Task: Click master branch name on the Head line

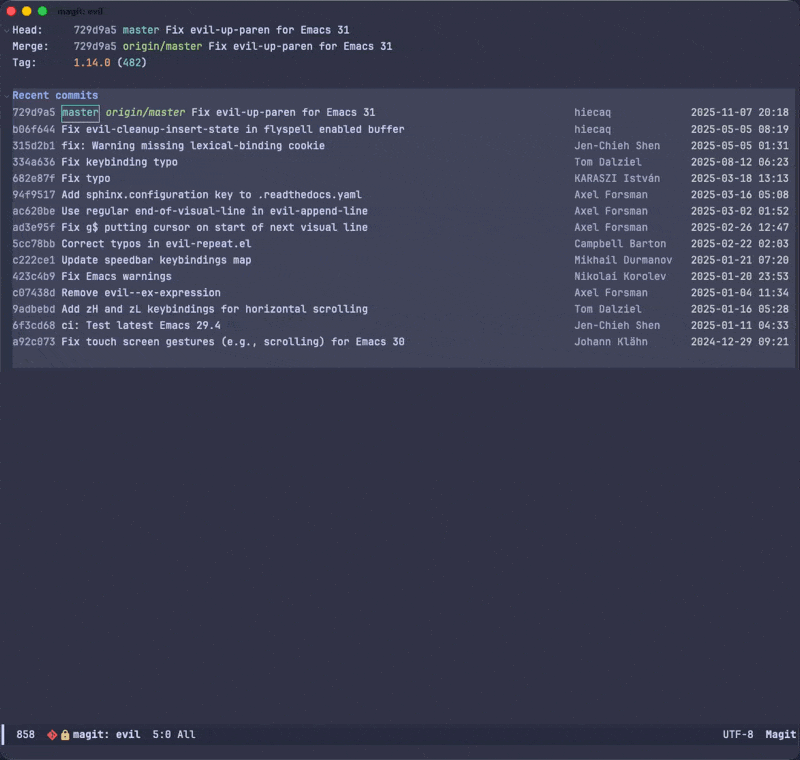Action: [141, 30]
